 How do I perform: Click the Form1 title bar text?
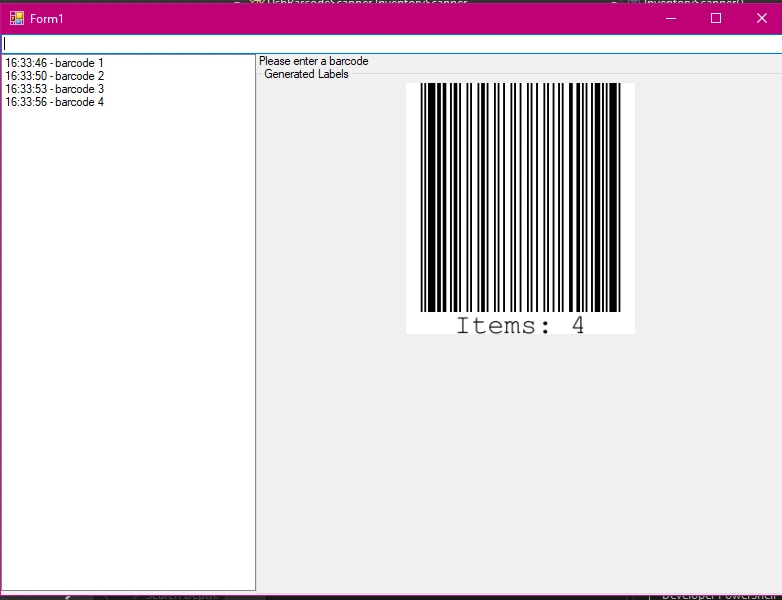pyautogui.click(x=46, y=19)
